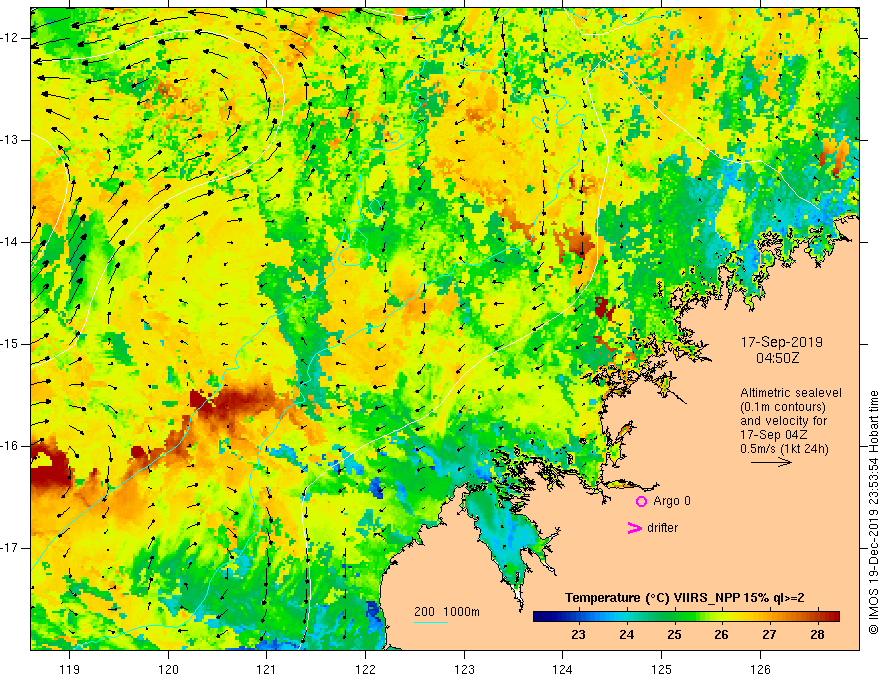Image resolution: width=880 pixels, height=680 pixels.
Task: Click the longitude label 119
Action: 70,669
